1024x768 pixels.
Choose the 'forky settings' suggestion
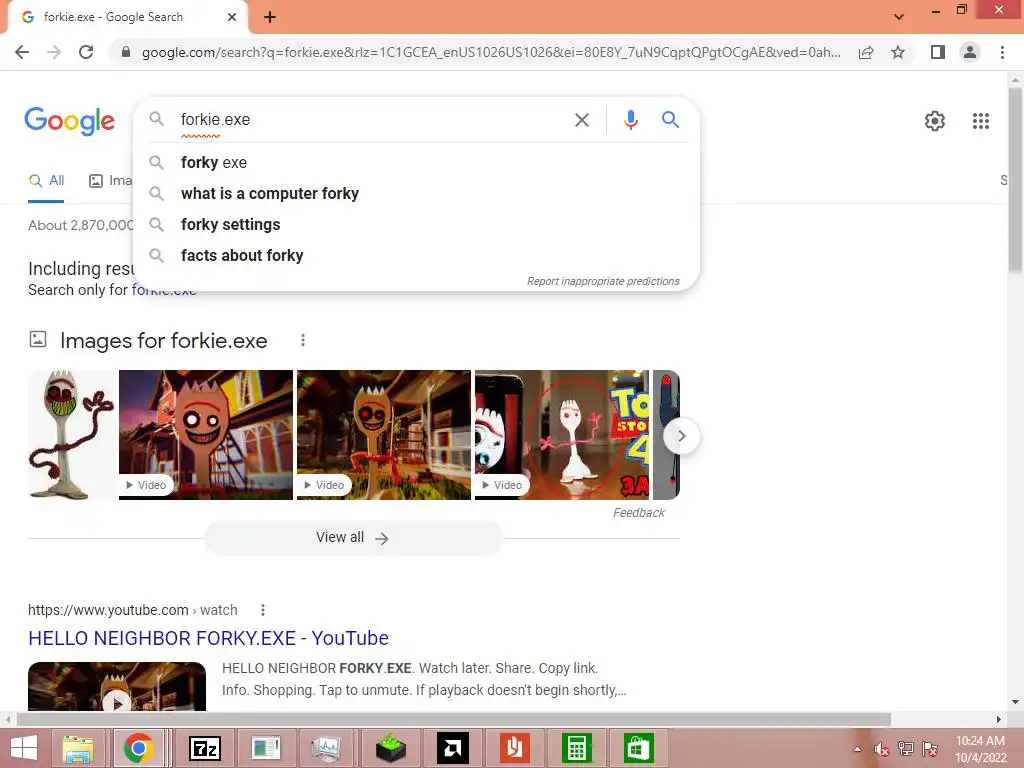click(x=417, y=225)
